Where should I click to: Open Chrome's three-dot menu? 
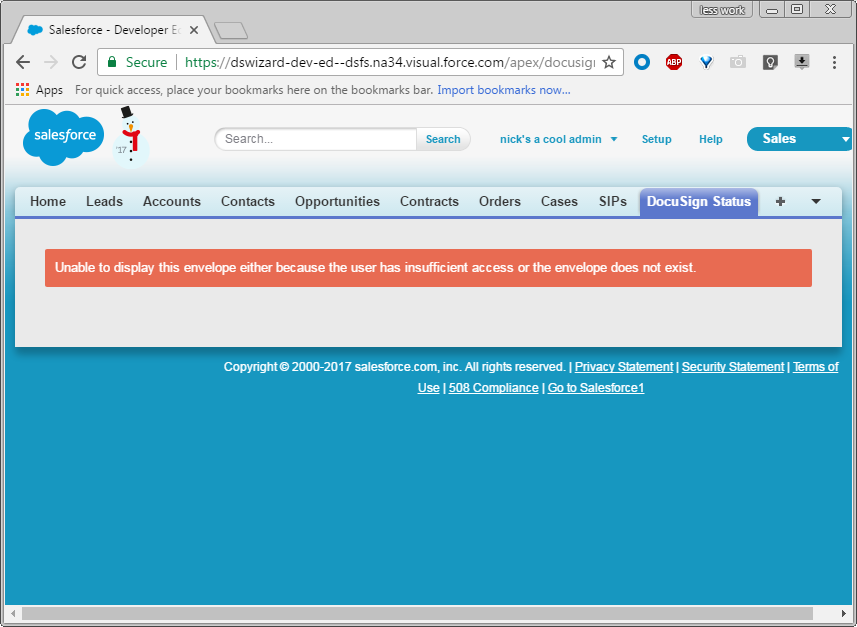coord(834,62)
